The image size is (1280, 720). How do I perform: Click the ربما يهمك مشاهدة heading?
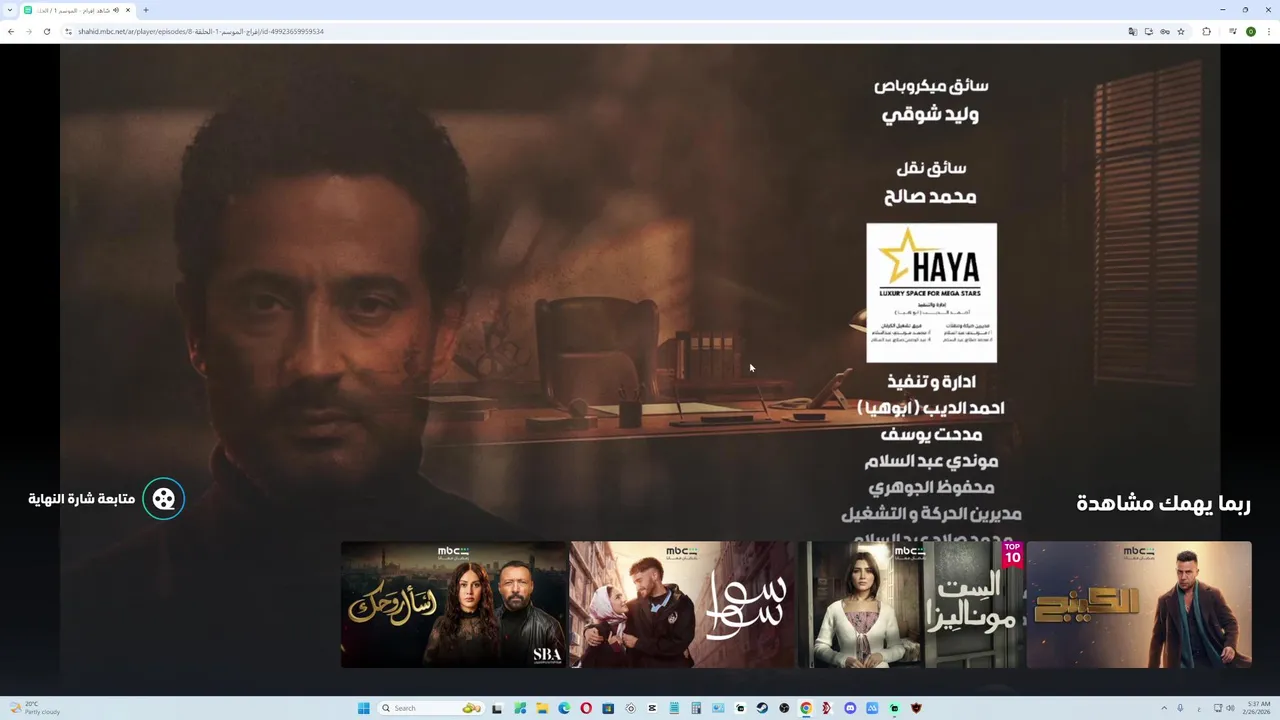(1163, 503)
